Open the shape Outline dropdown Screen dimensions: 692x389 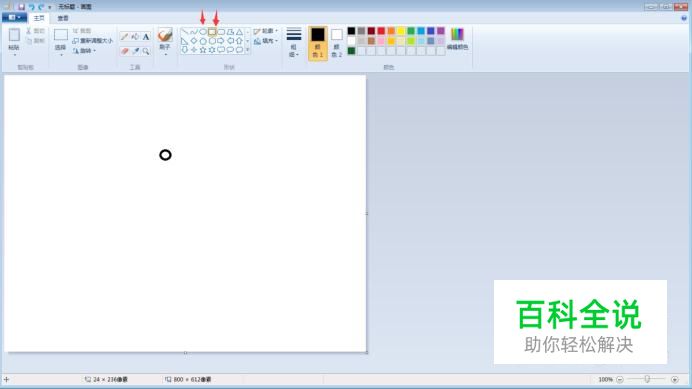coord(266,31)
